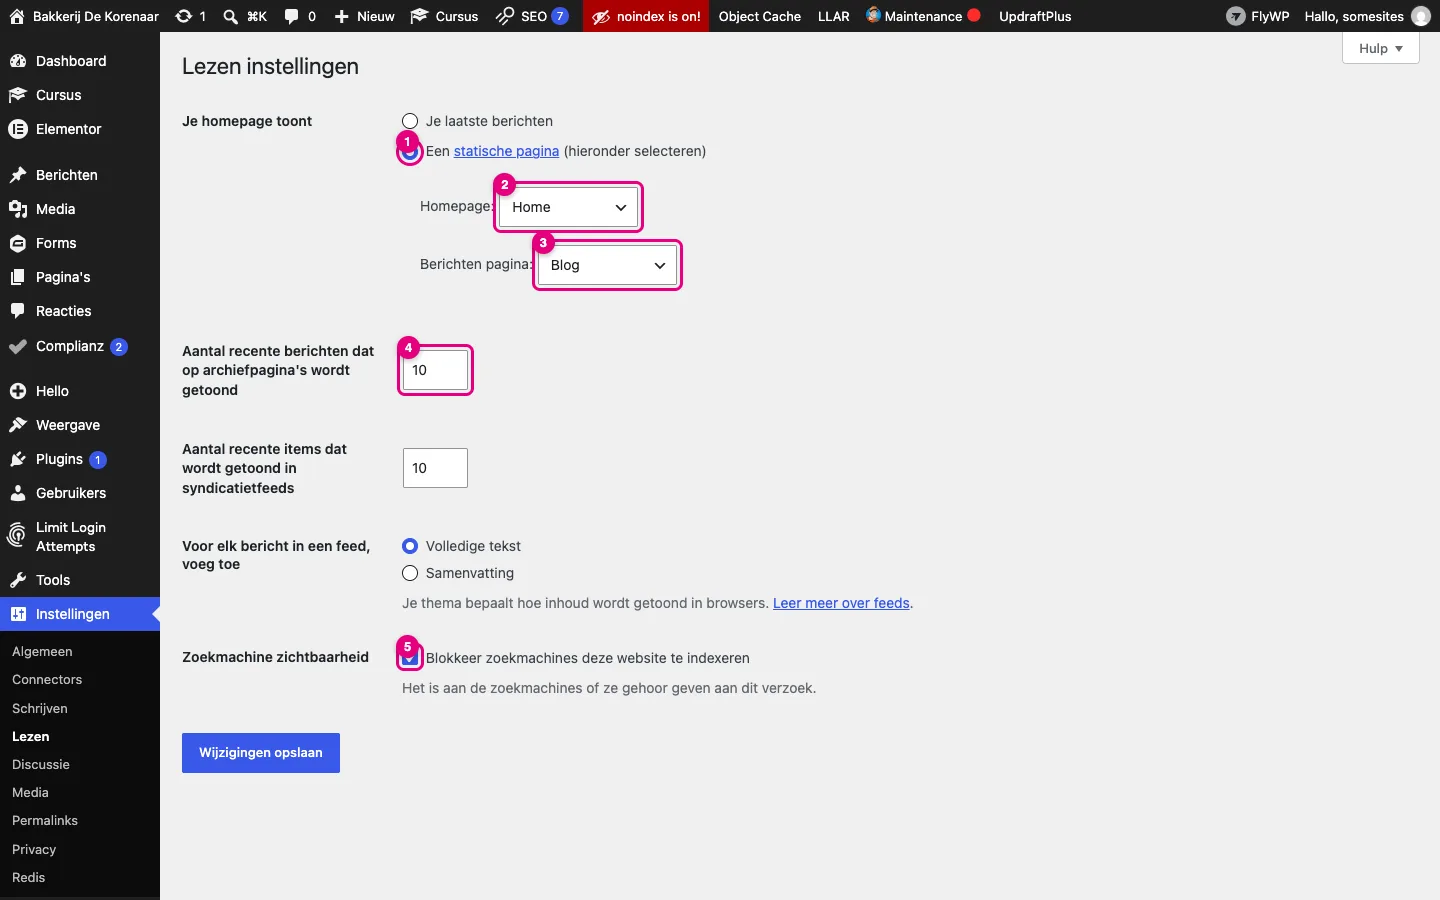Click the graduation cap icon in admin bar
Image resolution: width=1440 pixels, height=900 pixels.
[419, 16]
